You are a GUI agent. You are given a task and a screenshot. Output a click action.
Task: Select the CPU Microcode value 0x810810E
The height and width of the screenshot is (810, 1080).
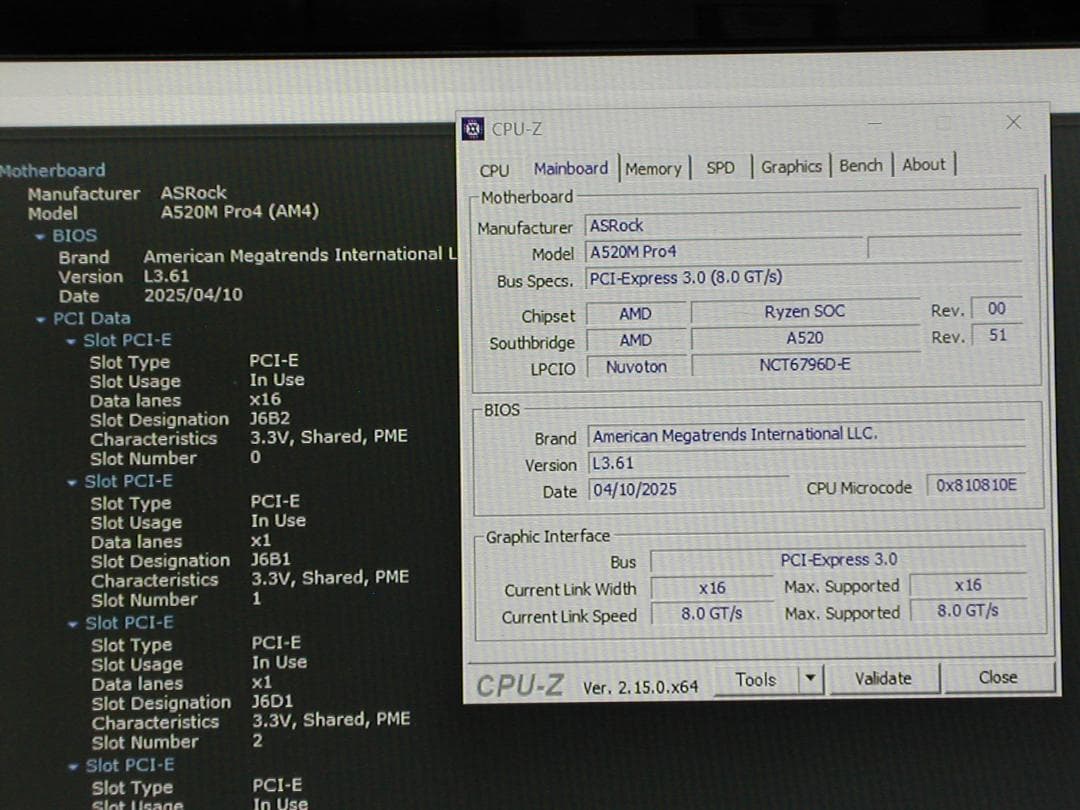pyautogui.click(x=975, y=487)
